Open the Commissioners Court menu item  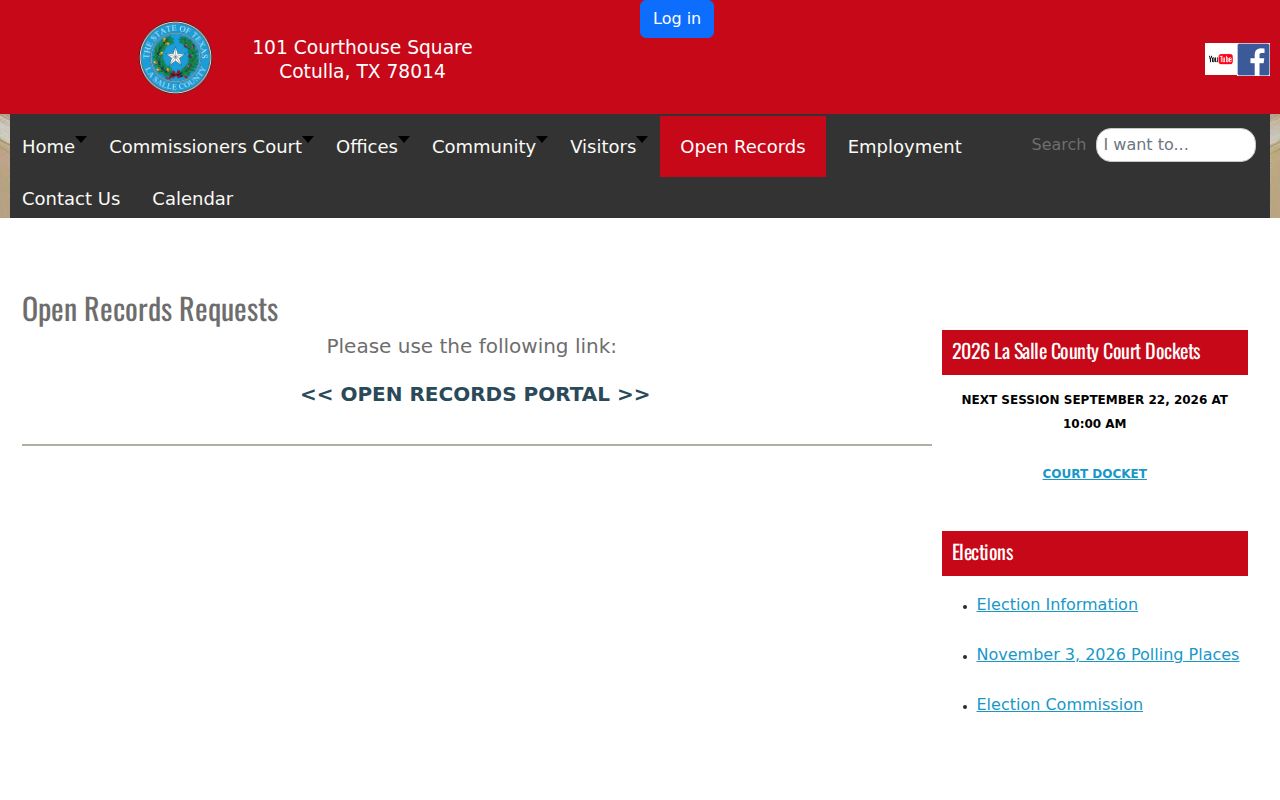[x=205, y=147]
